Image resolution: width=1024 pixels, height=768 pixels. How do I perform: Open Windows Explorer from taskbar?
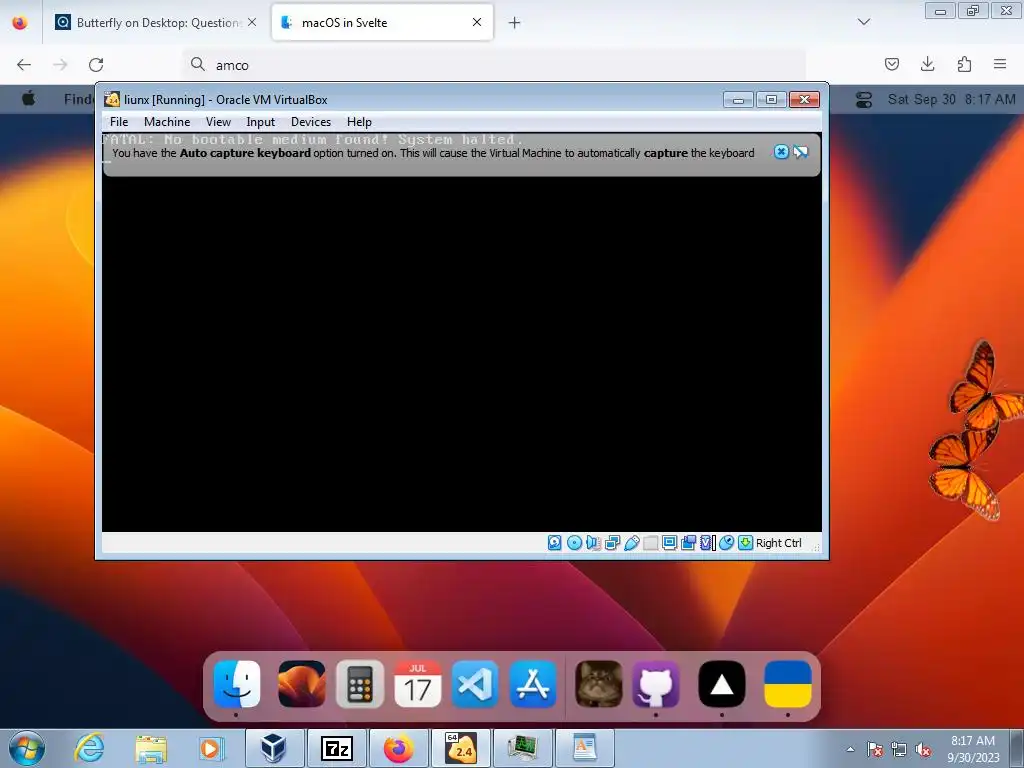(x=151, y=748)
